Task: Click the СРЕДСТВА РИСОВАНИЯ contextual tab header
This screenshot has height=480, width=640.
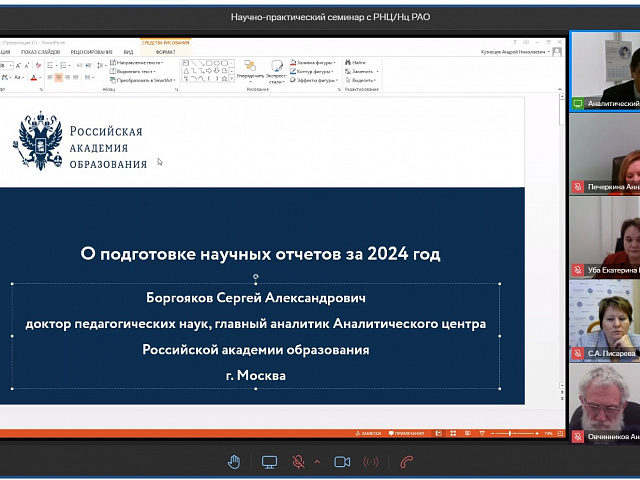Action: tap(165, 42)
